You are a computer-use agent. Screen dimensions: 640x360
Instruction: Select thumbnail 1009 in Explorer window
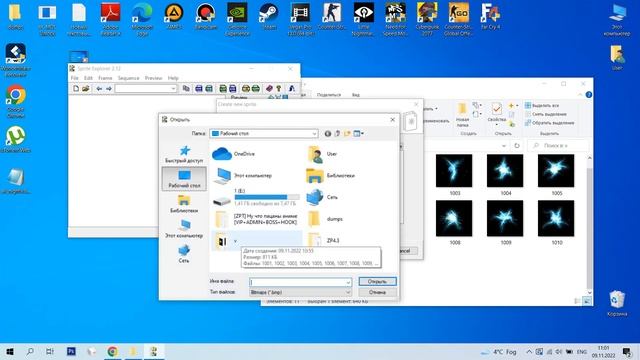click(x=505, y=223)
